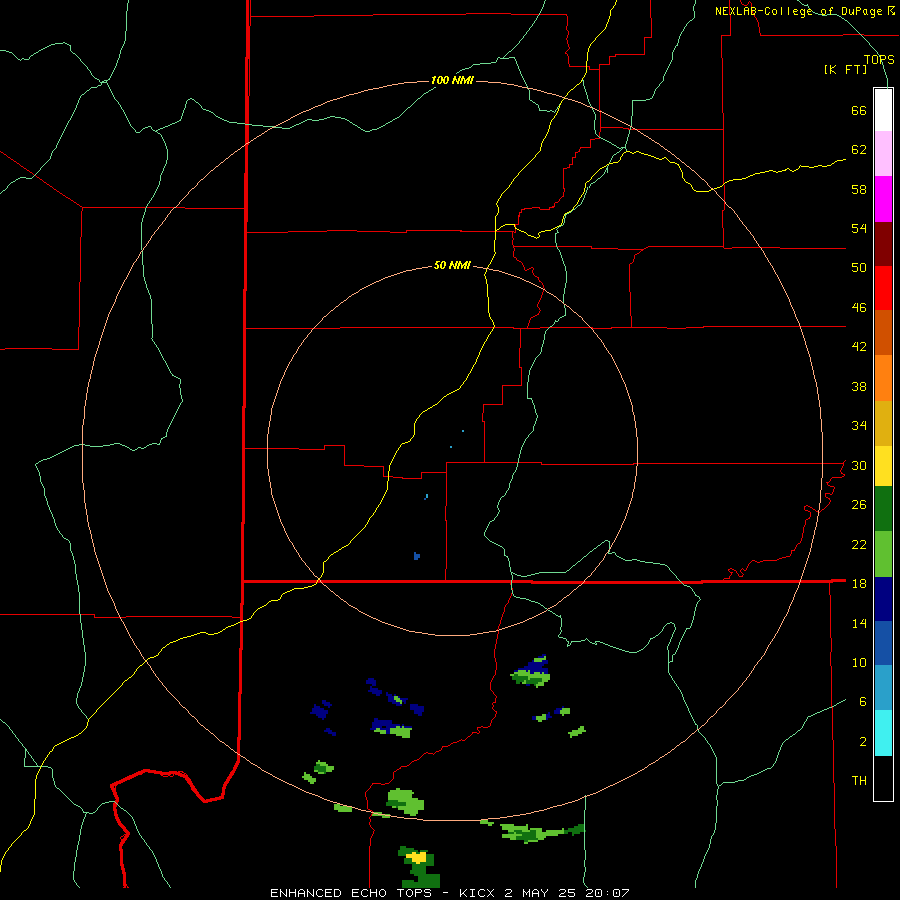Click the legend value "14"

pos(859,623)
